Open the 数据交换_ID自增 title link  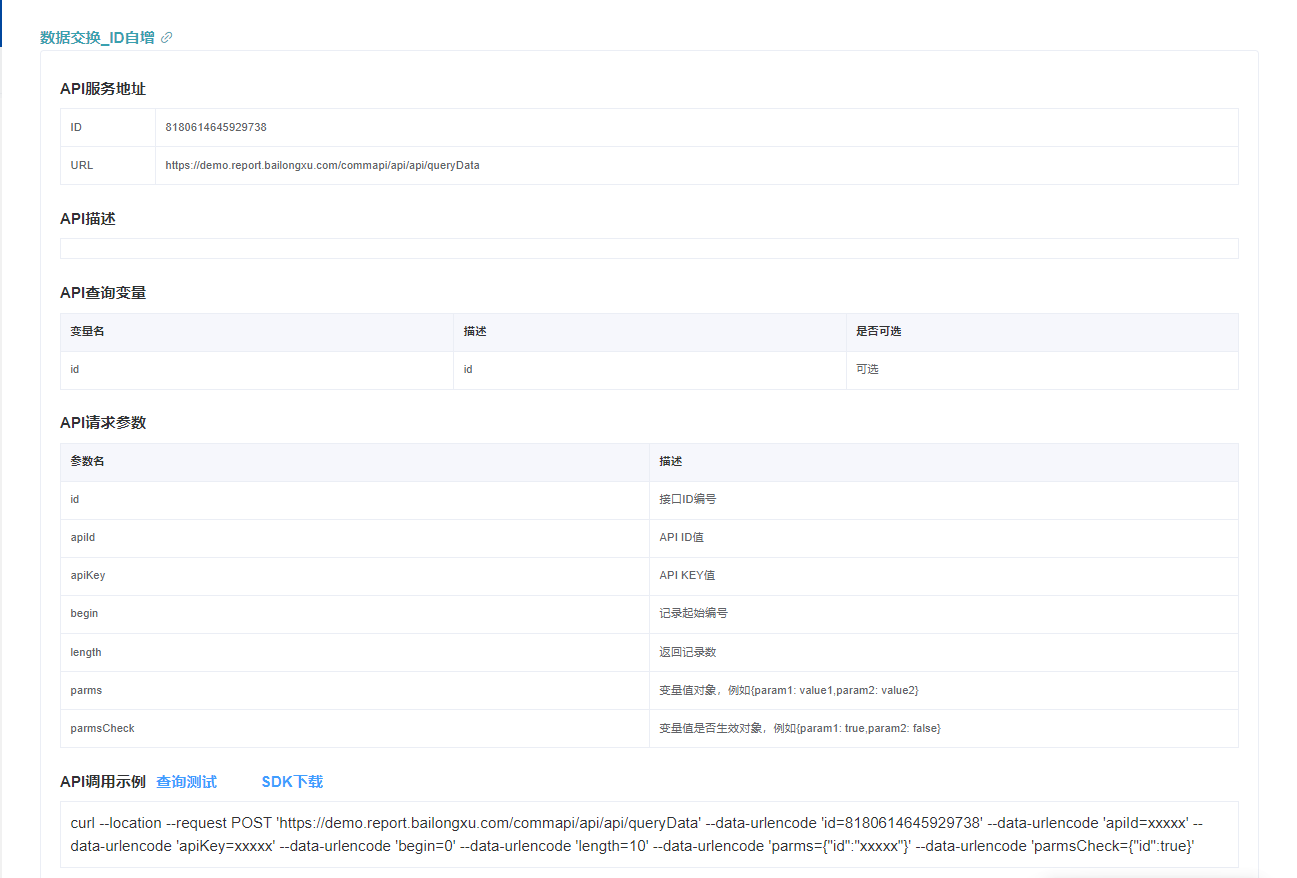pyautogui.click(x=97, y=38)
